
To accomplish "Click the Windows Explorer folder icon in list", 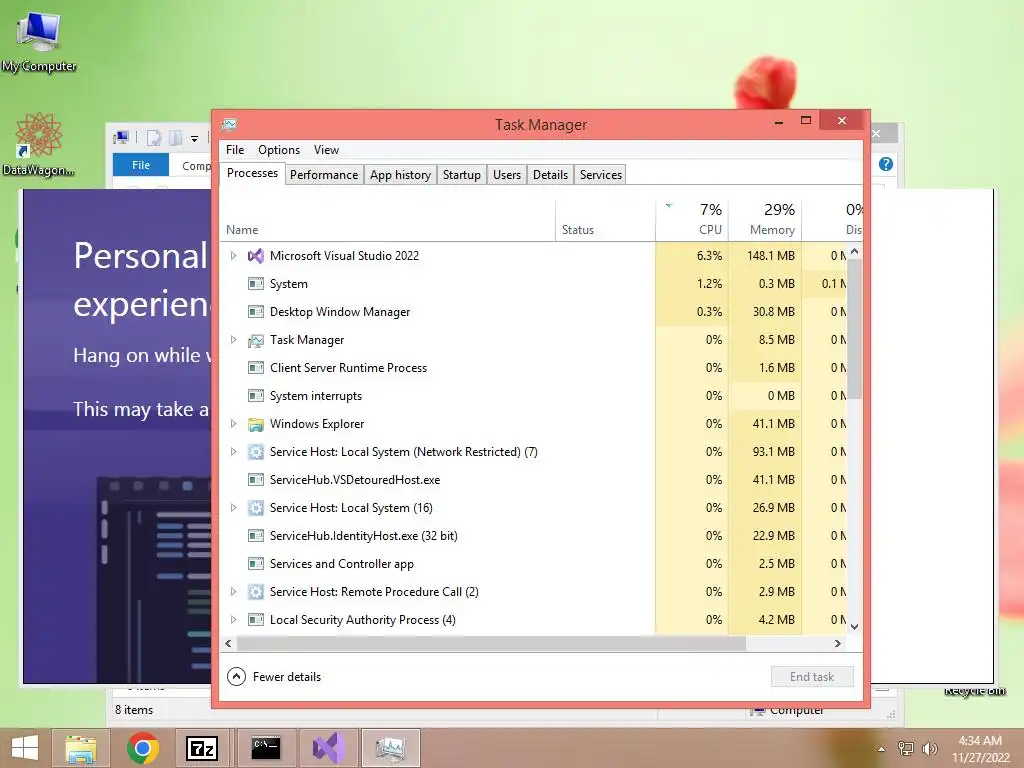I will (x=256, y=424).
